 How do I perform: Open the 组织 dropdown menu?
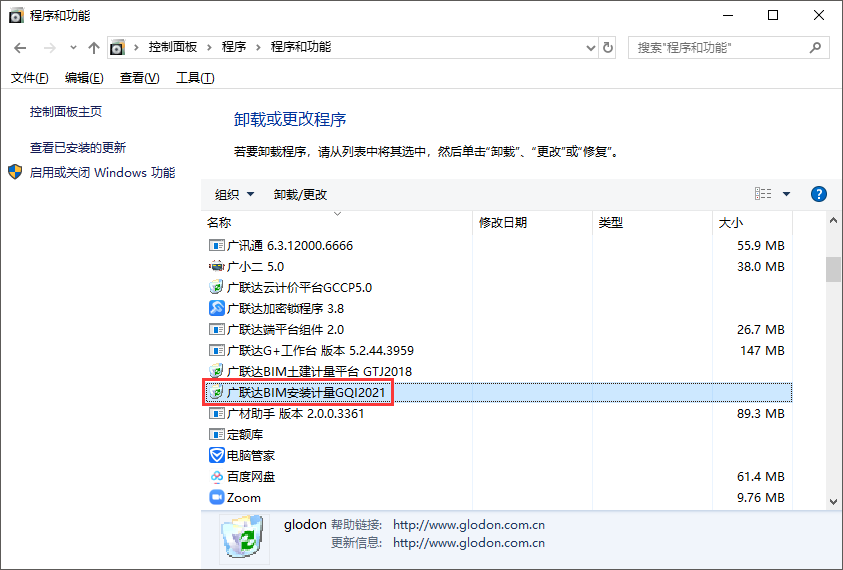tap(235, 194)
